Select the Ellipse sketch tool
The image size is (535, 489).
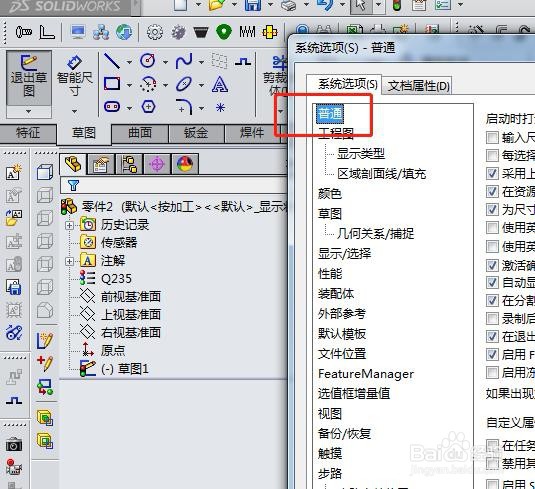[184, 84]
